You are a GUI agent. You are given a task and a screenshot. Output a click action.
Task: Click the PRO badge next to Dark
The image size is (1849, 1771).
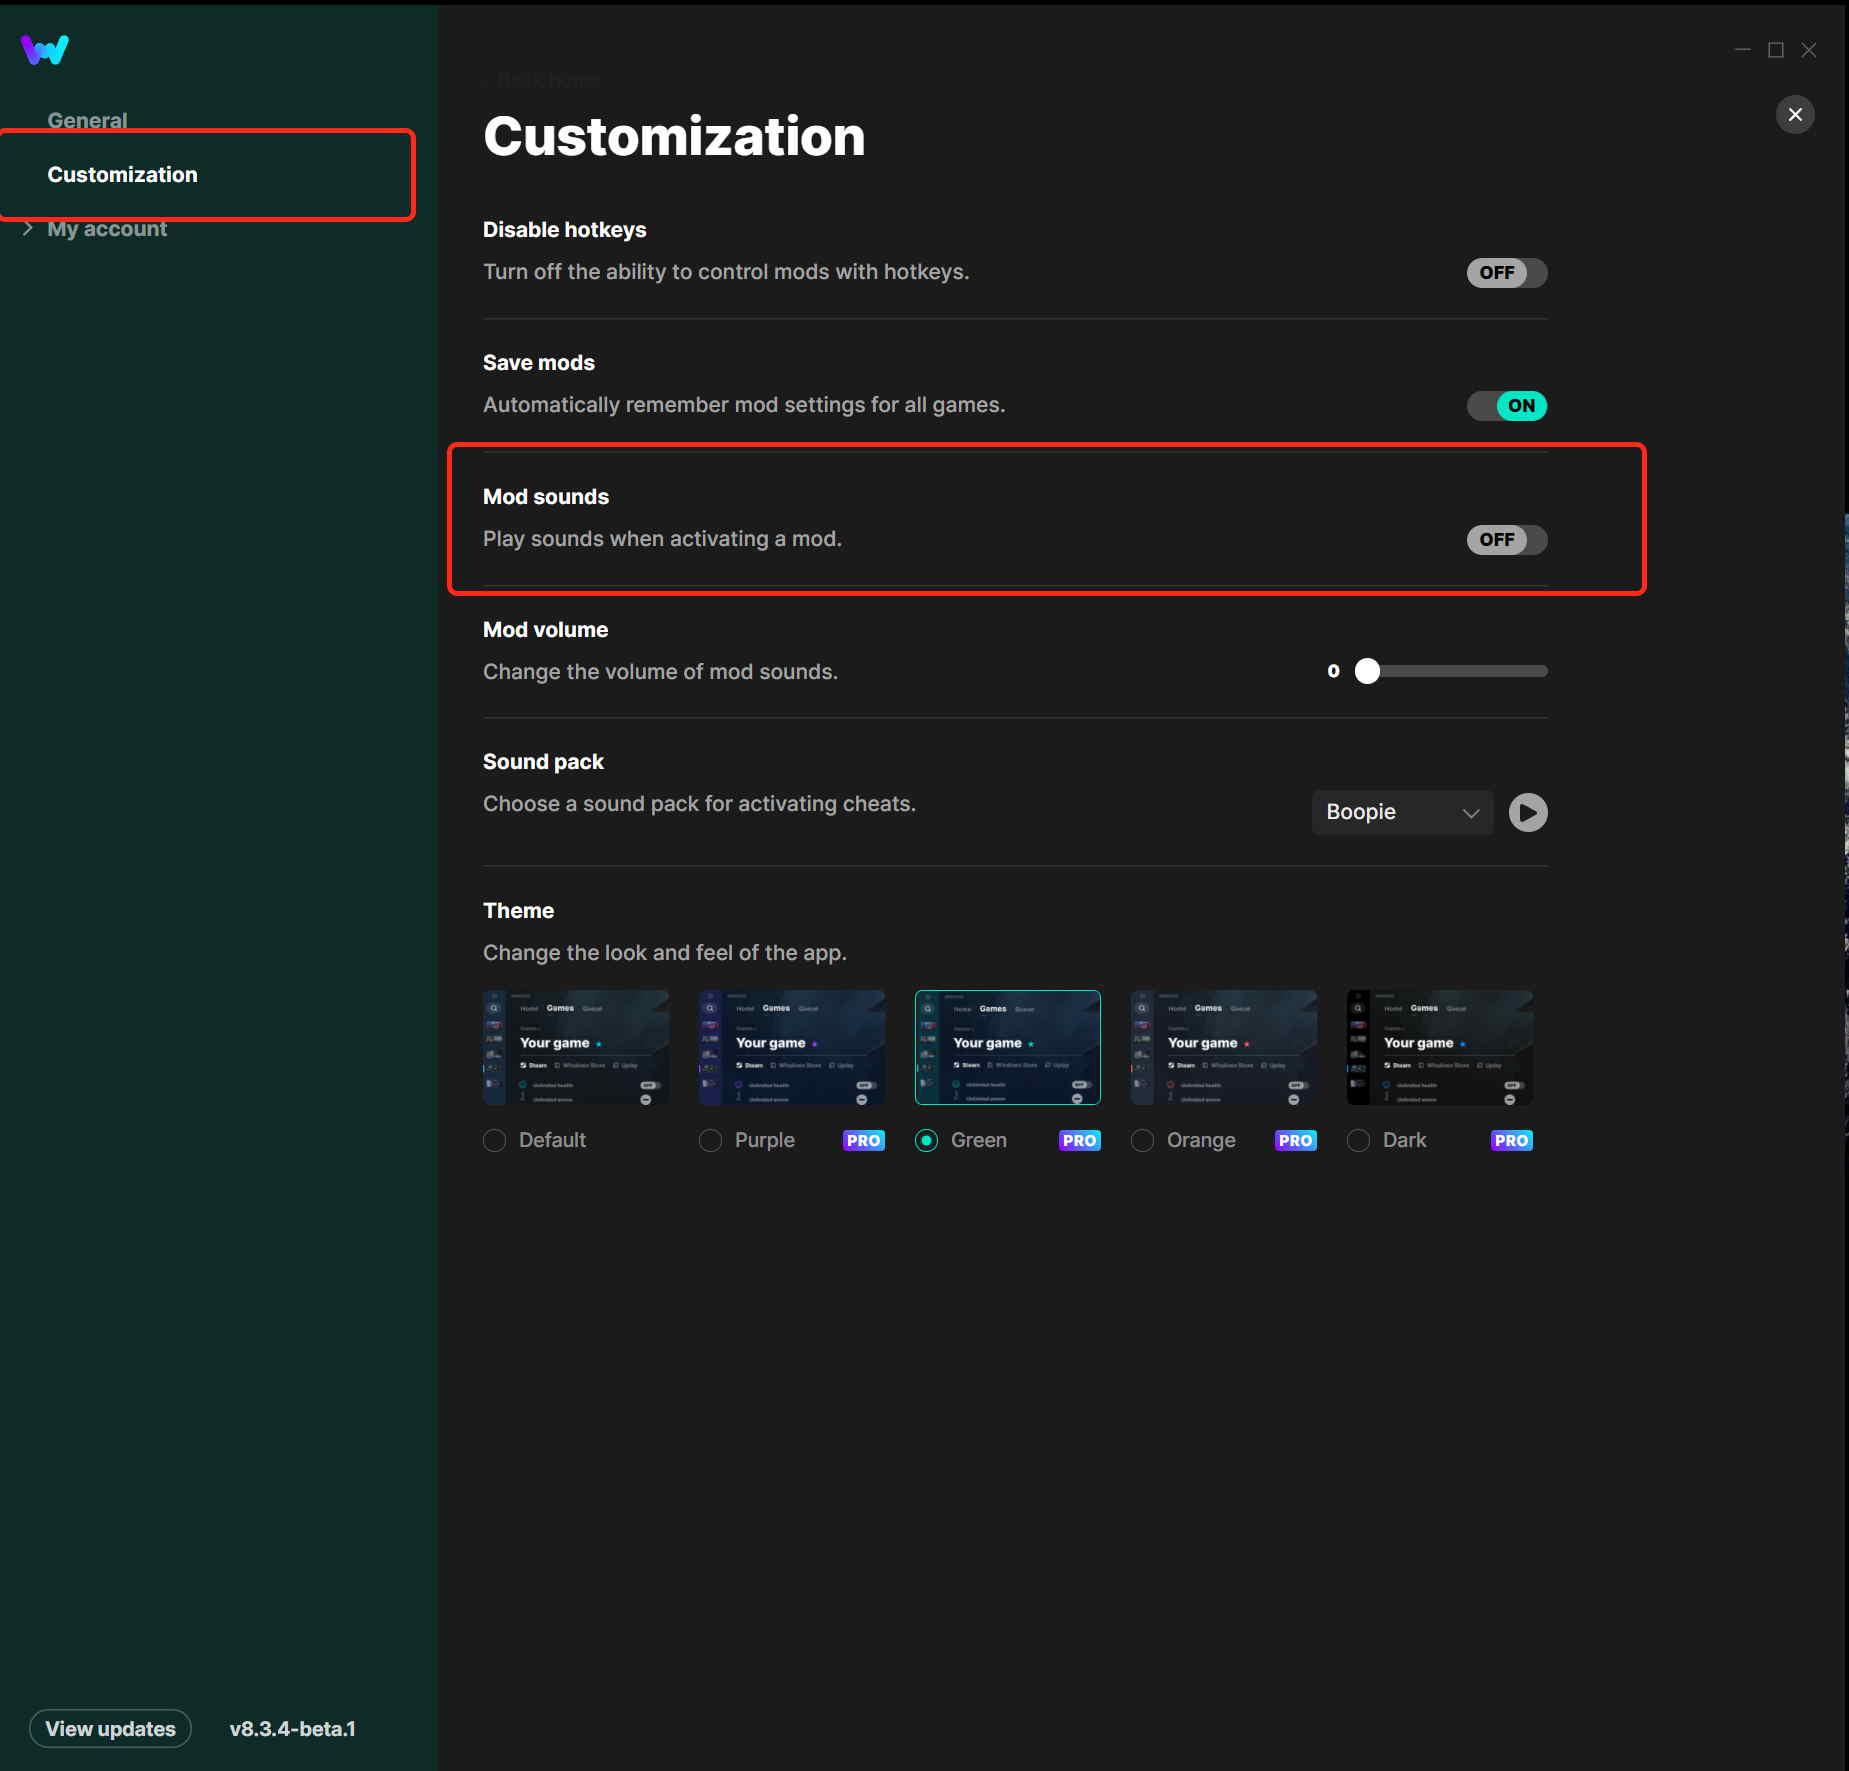tap(1511, 1140)
